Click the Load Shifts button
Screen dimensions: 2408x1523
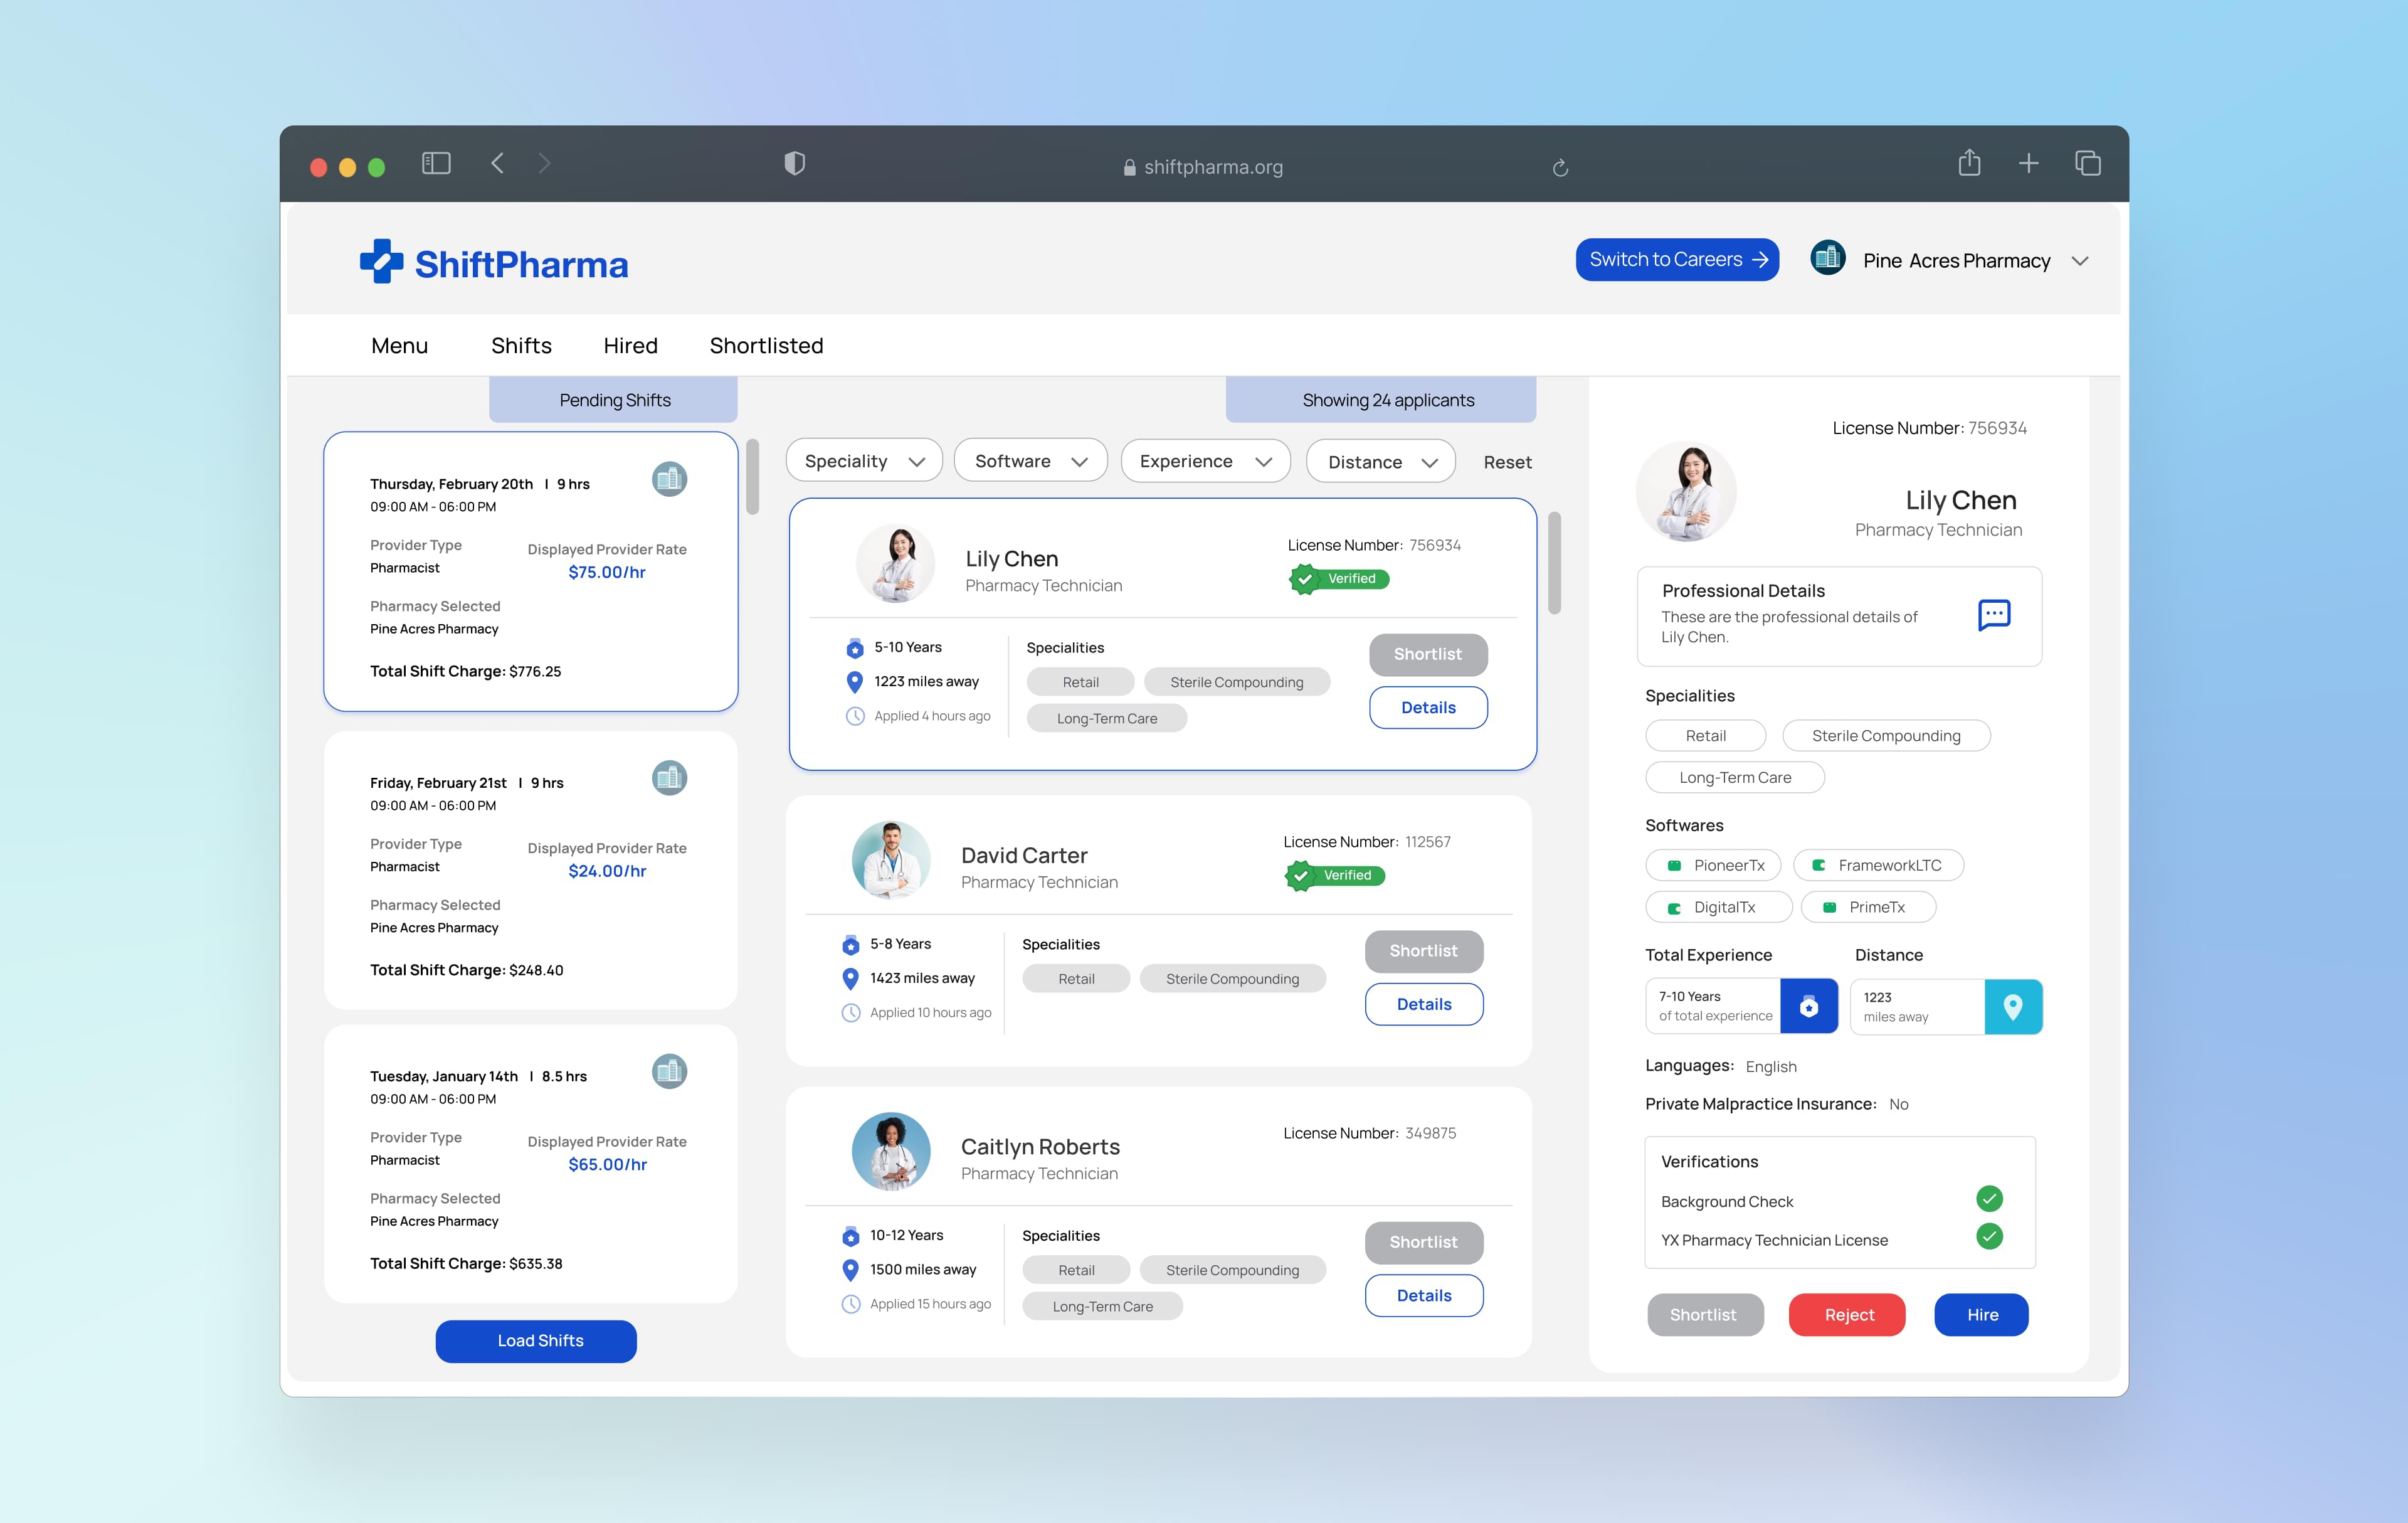(536, 1340)
